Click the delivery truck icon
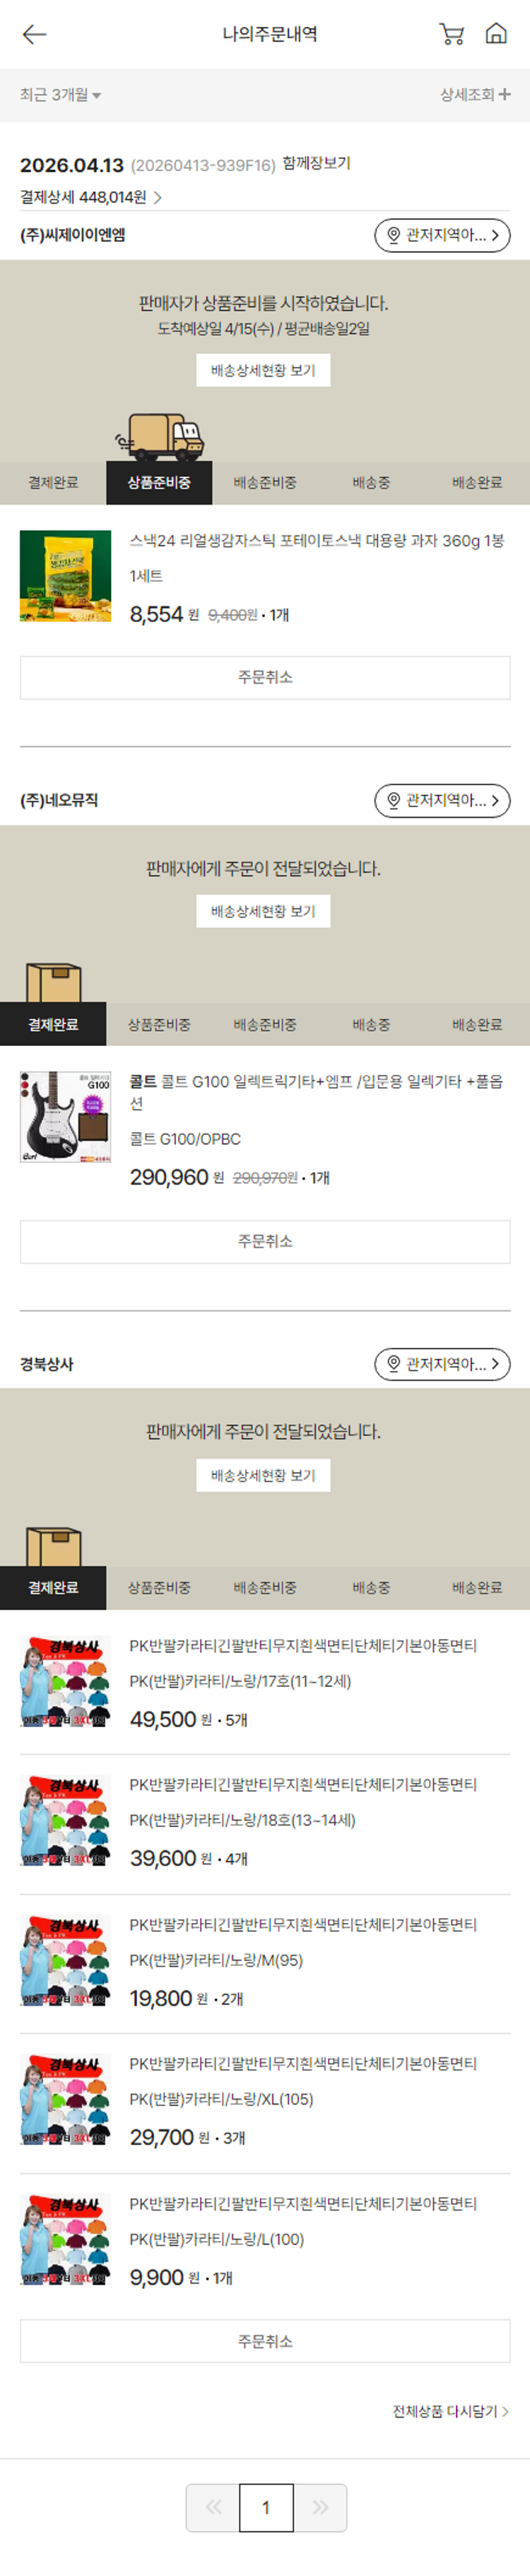 160,436
